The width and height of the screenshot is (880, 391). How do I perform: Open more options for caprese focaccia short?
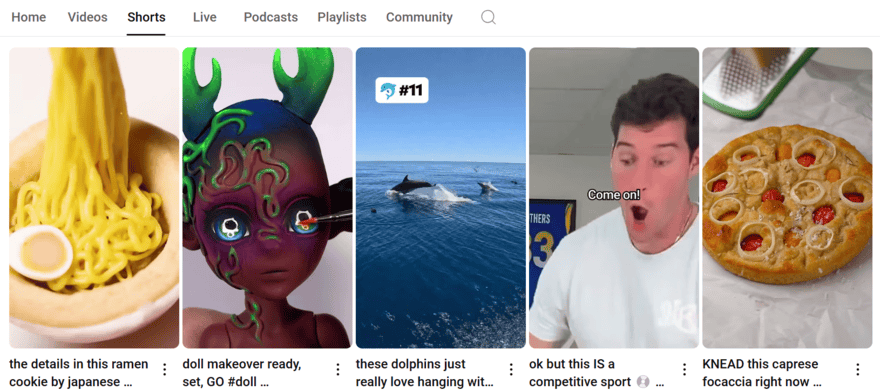[x=858, y=369]
